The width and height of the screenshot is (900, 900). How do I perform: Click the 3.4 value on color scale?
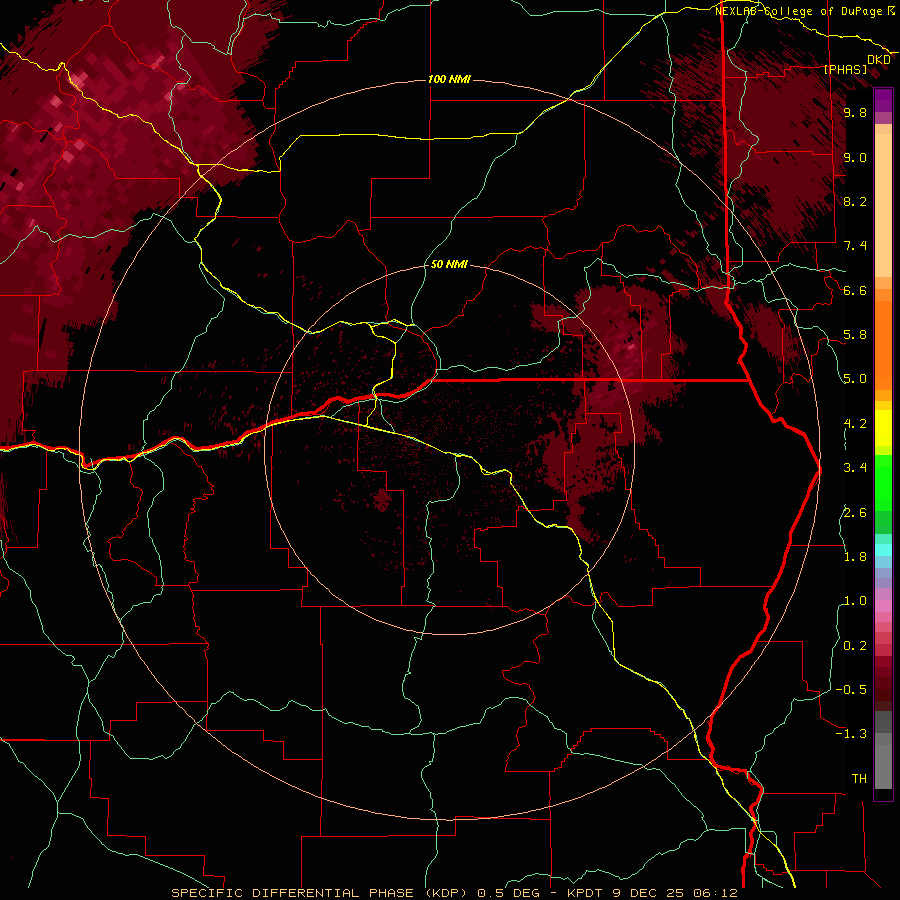[x=855, y=468]
